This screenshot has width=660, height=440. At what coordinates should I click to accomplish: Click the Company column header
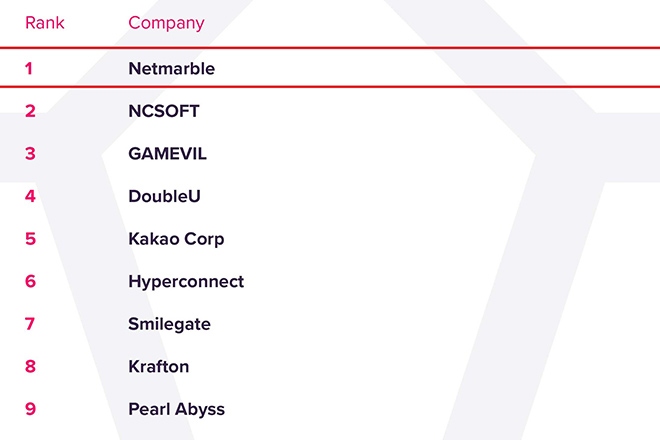click(x=166, y=23)
